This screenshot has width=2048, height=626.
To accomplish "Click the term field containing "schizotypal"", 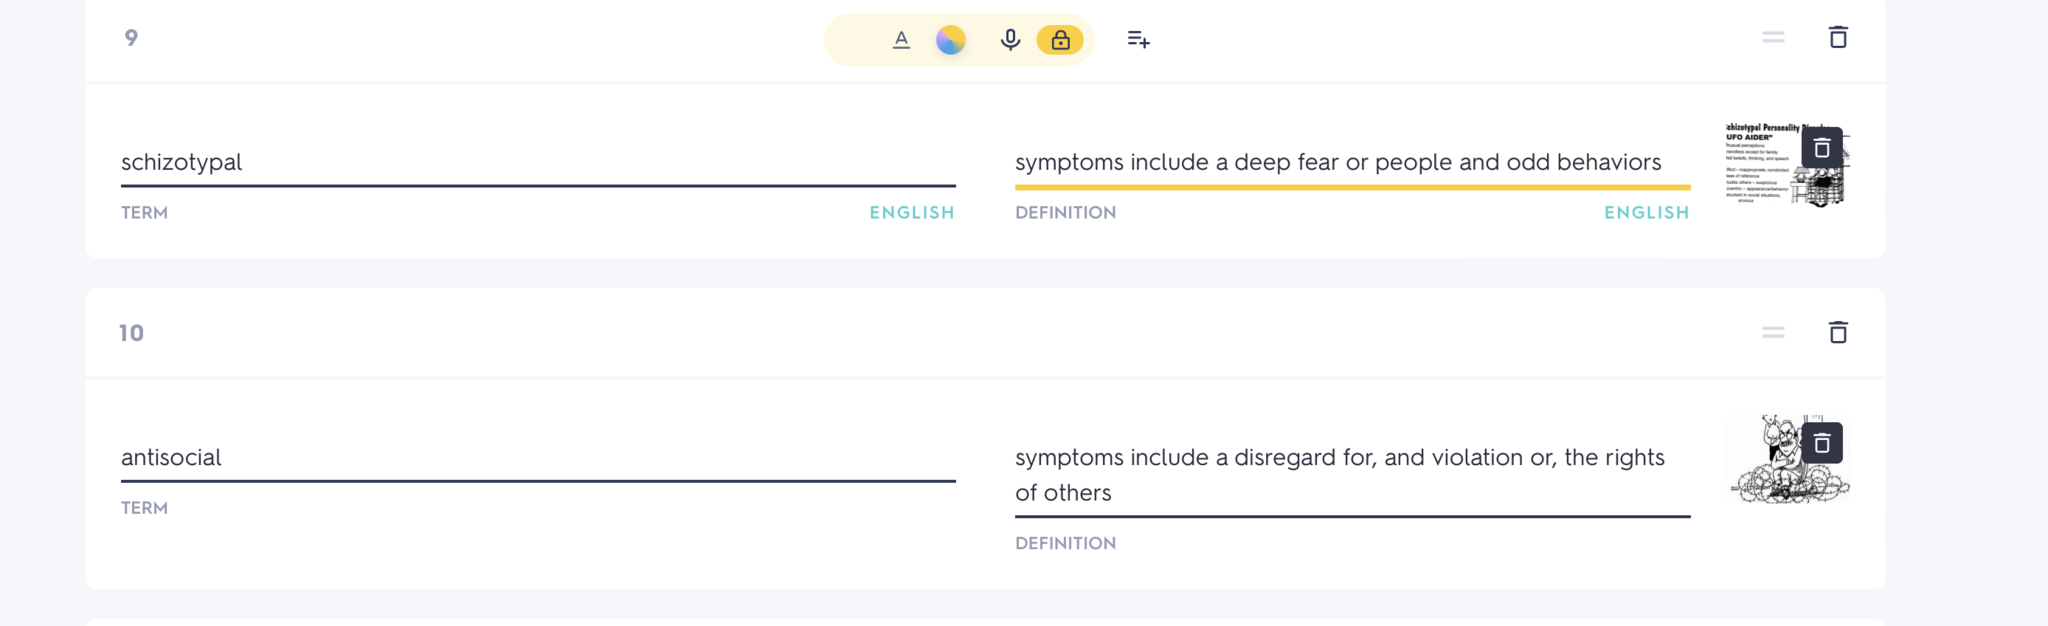I will point(538,162).
